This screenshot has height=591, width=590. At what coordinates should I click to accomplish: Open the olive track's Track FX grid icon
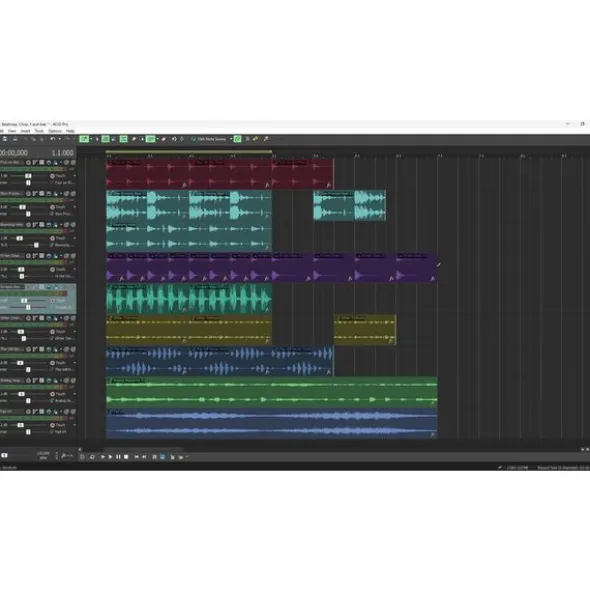pos(42,318)
